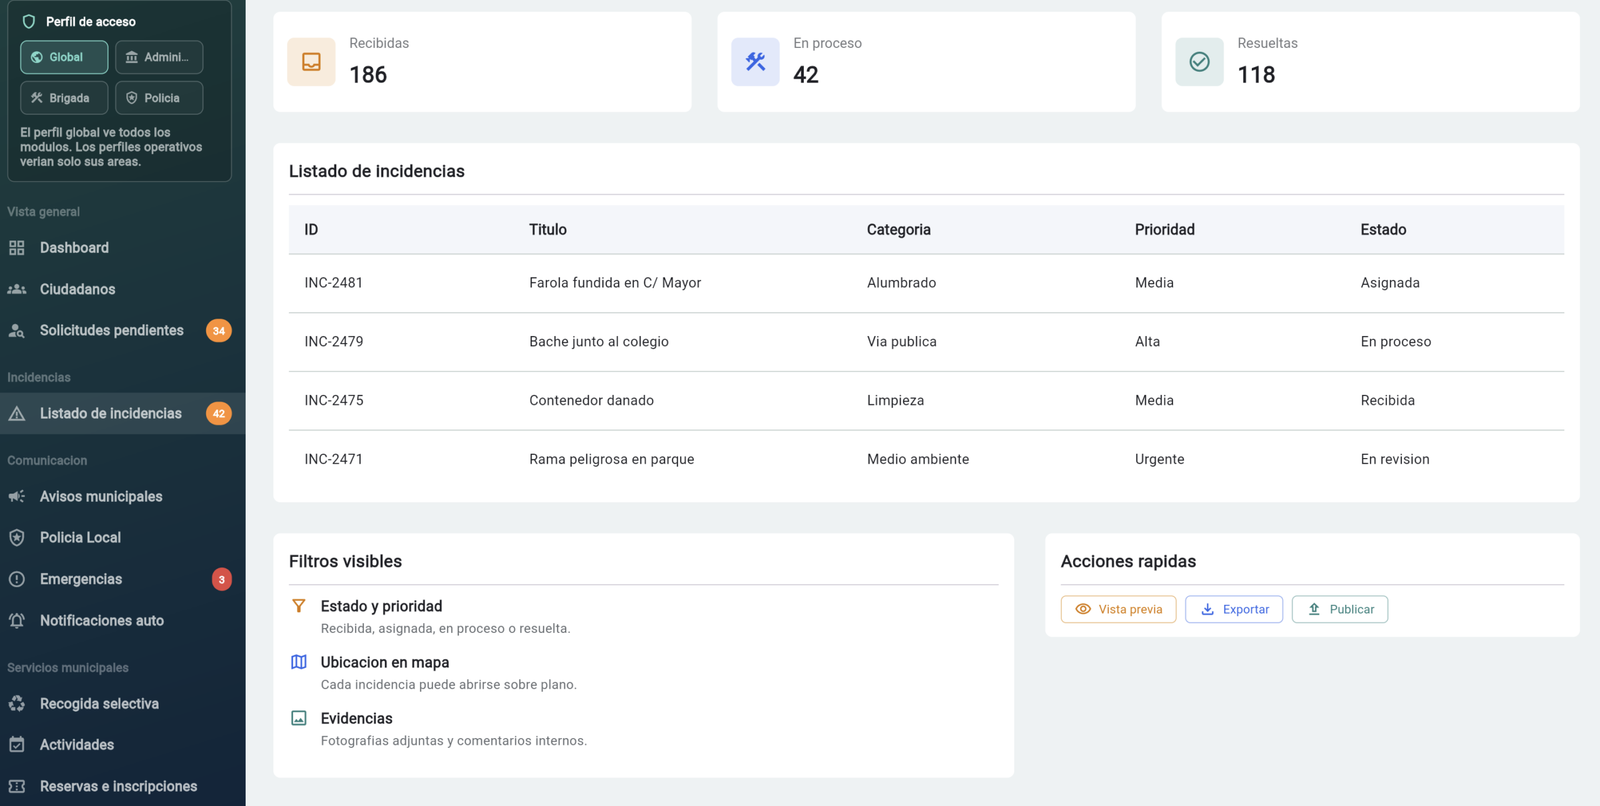The image size is (1600, 806).
Task: Open Dashboard from the sidebar
Action: [x=122, y=248]
